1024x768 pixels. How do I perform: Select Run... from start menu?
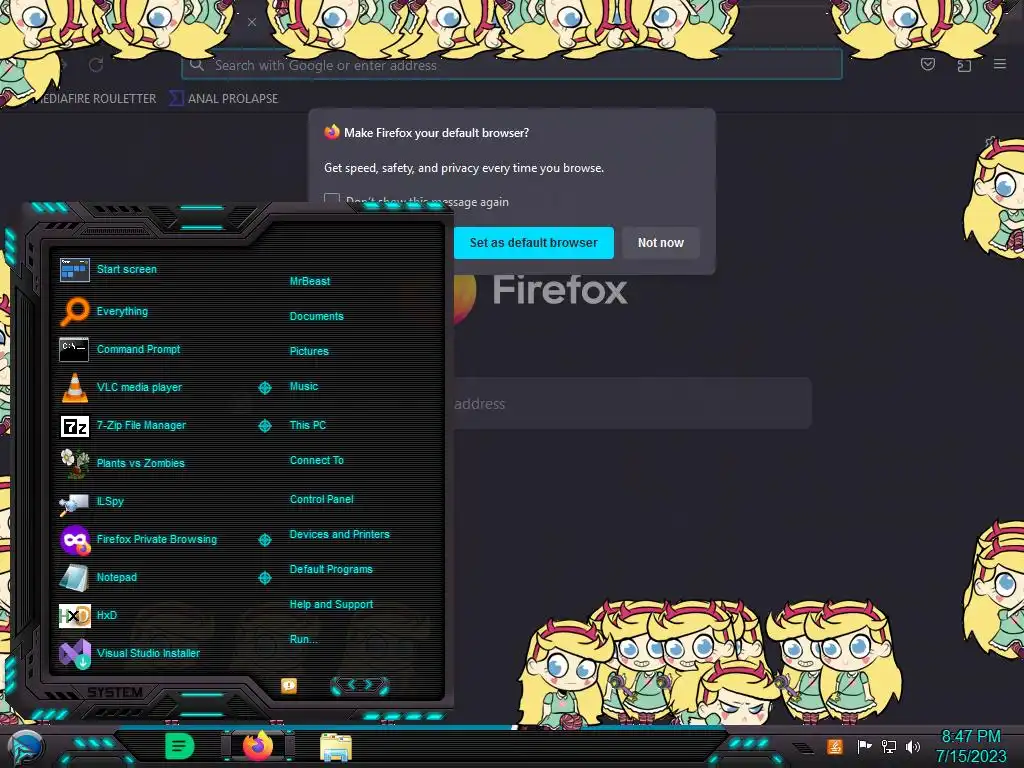tap(304, 639)
